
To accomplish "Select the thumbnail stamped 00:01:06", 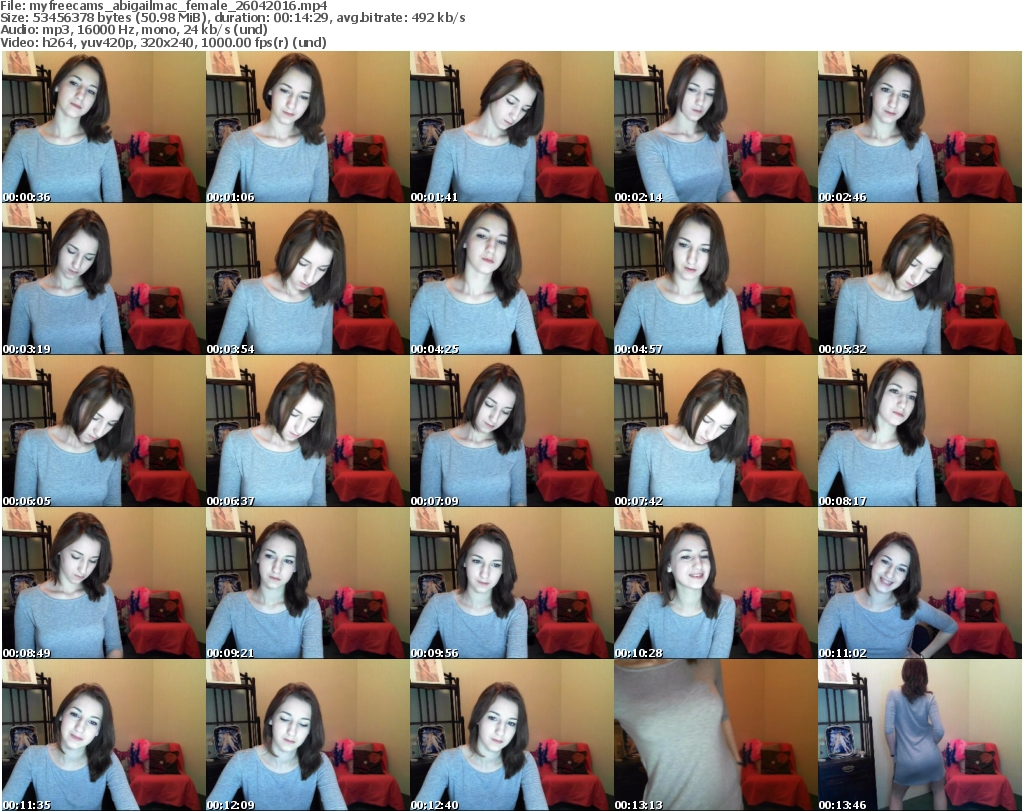I will pyautogui.click(x=308, y=127).
